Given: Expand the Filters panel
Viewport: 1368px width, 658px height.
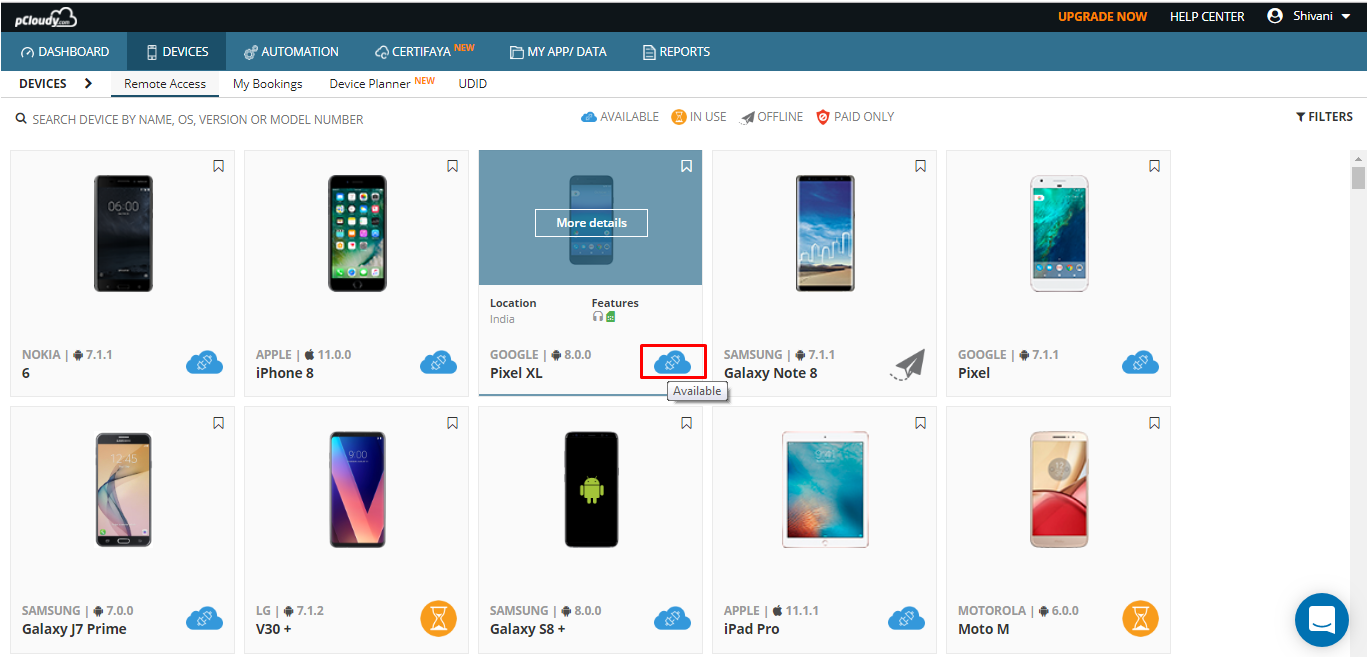Looking at the screenshot, I should 1324,117.
